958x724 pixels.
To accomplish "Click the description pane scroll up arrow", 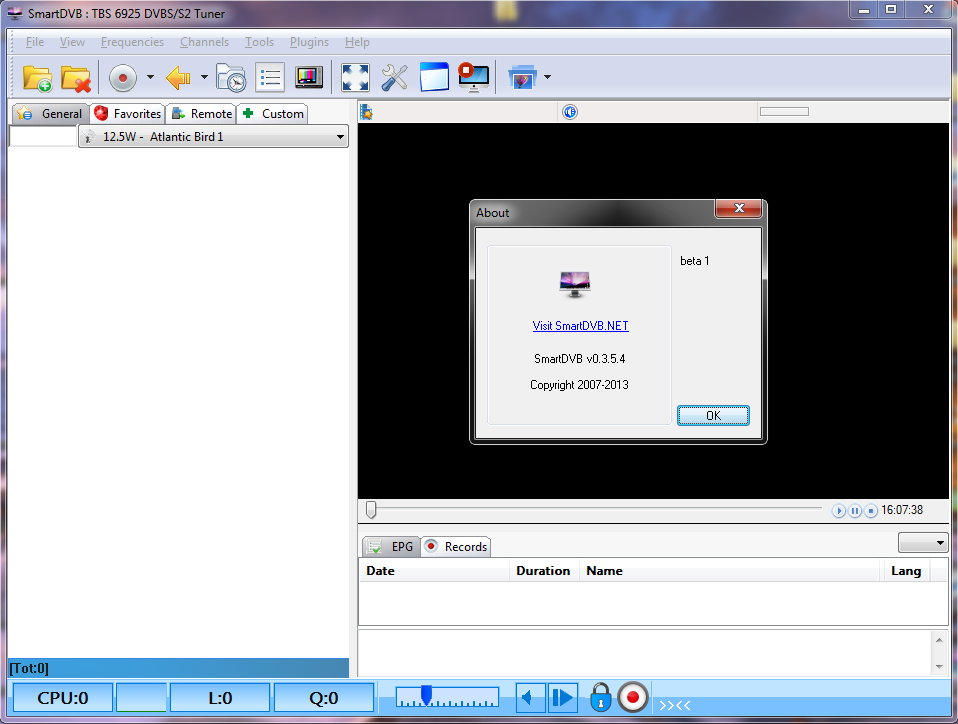I will tap(939, 640).
